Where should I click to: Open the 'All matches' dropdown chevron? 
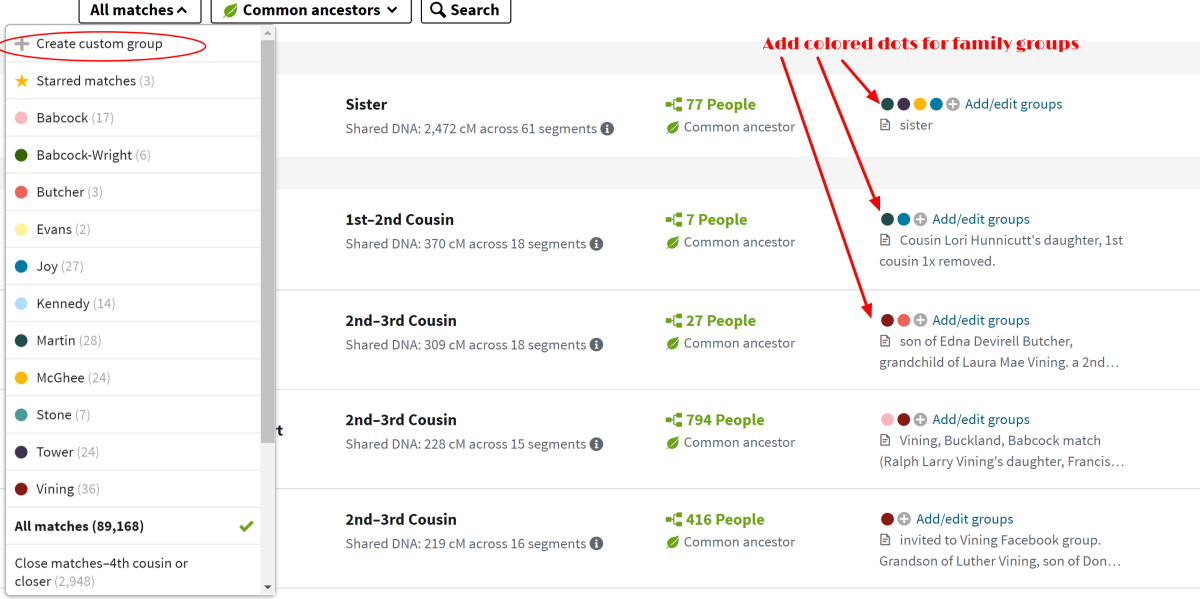(x=183, y=10)
